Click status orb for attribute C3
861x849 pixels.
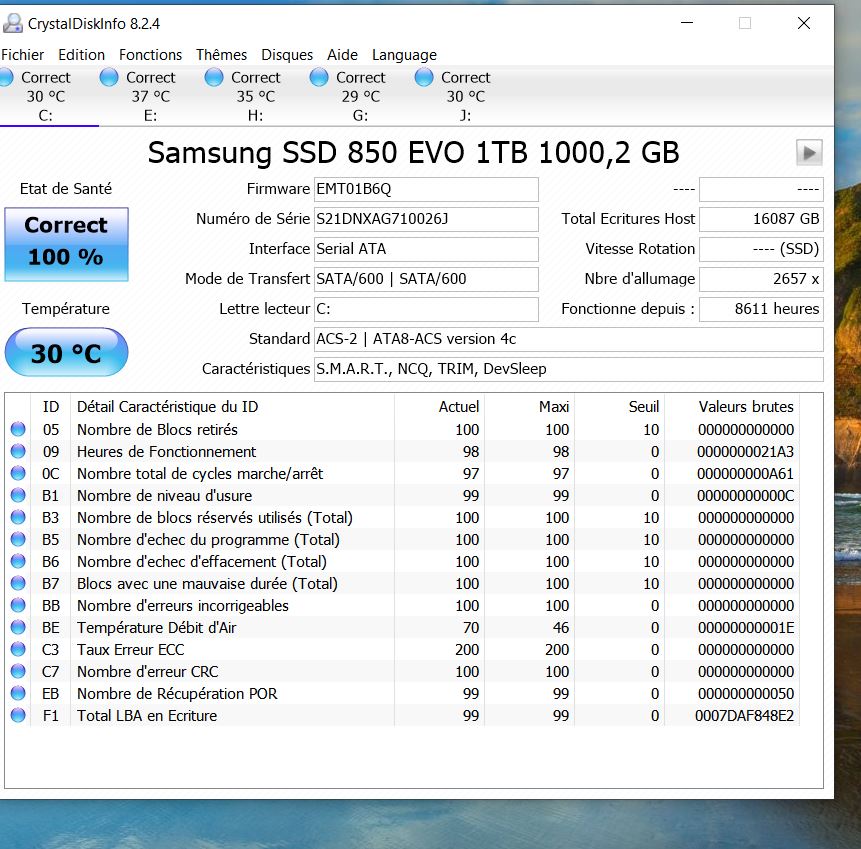click(x=18, y=649)
